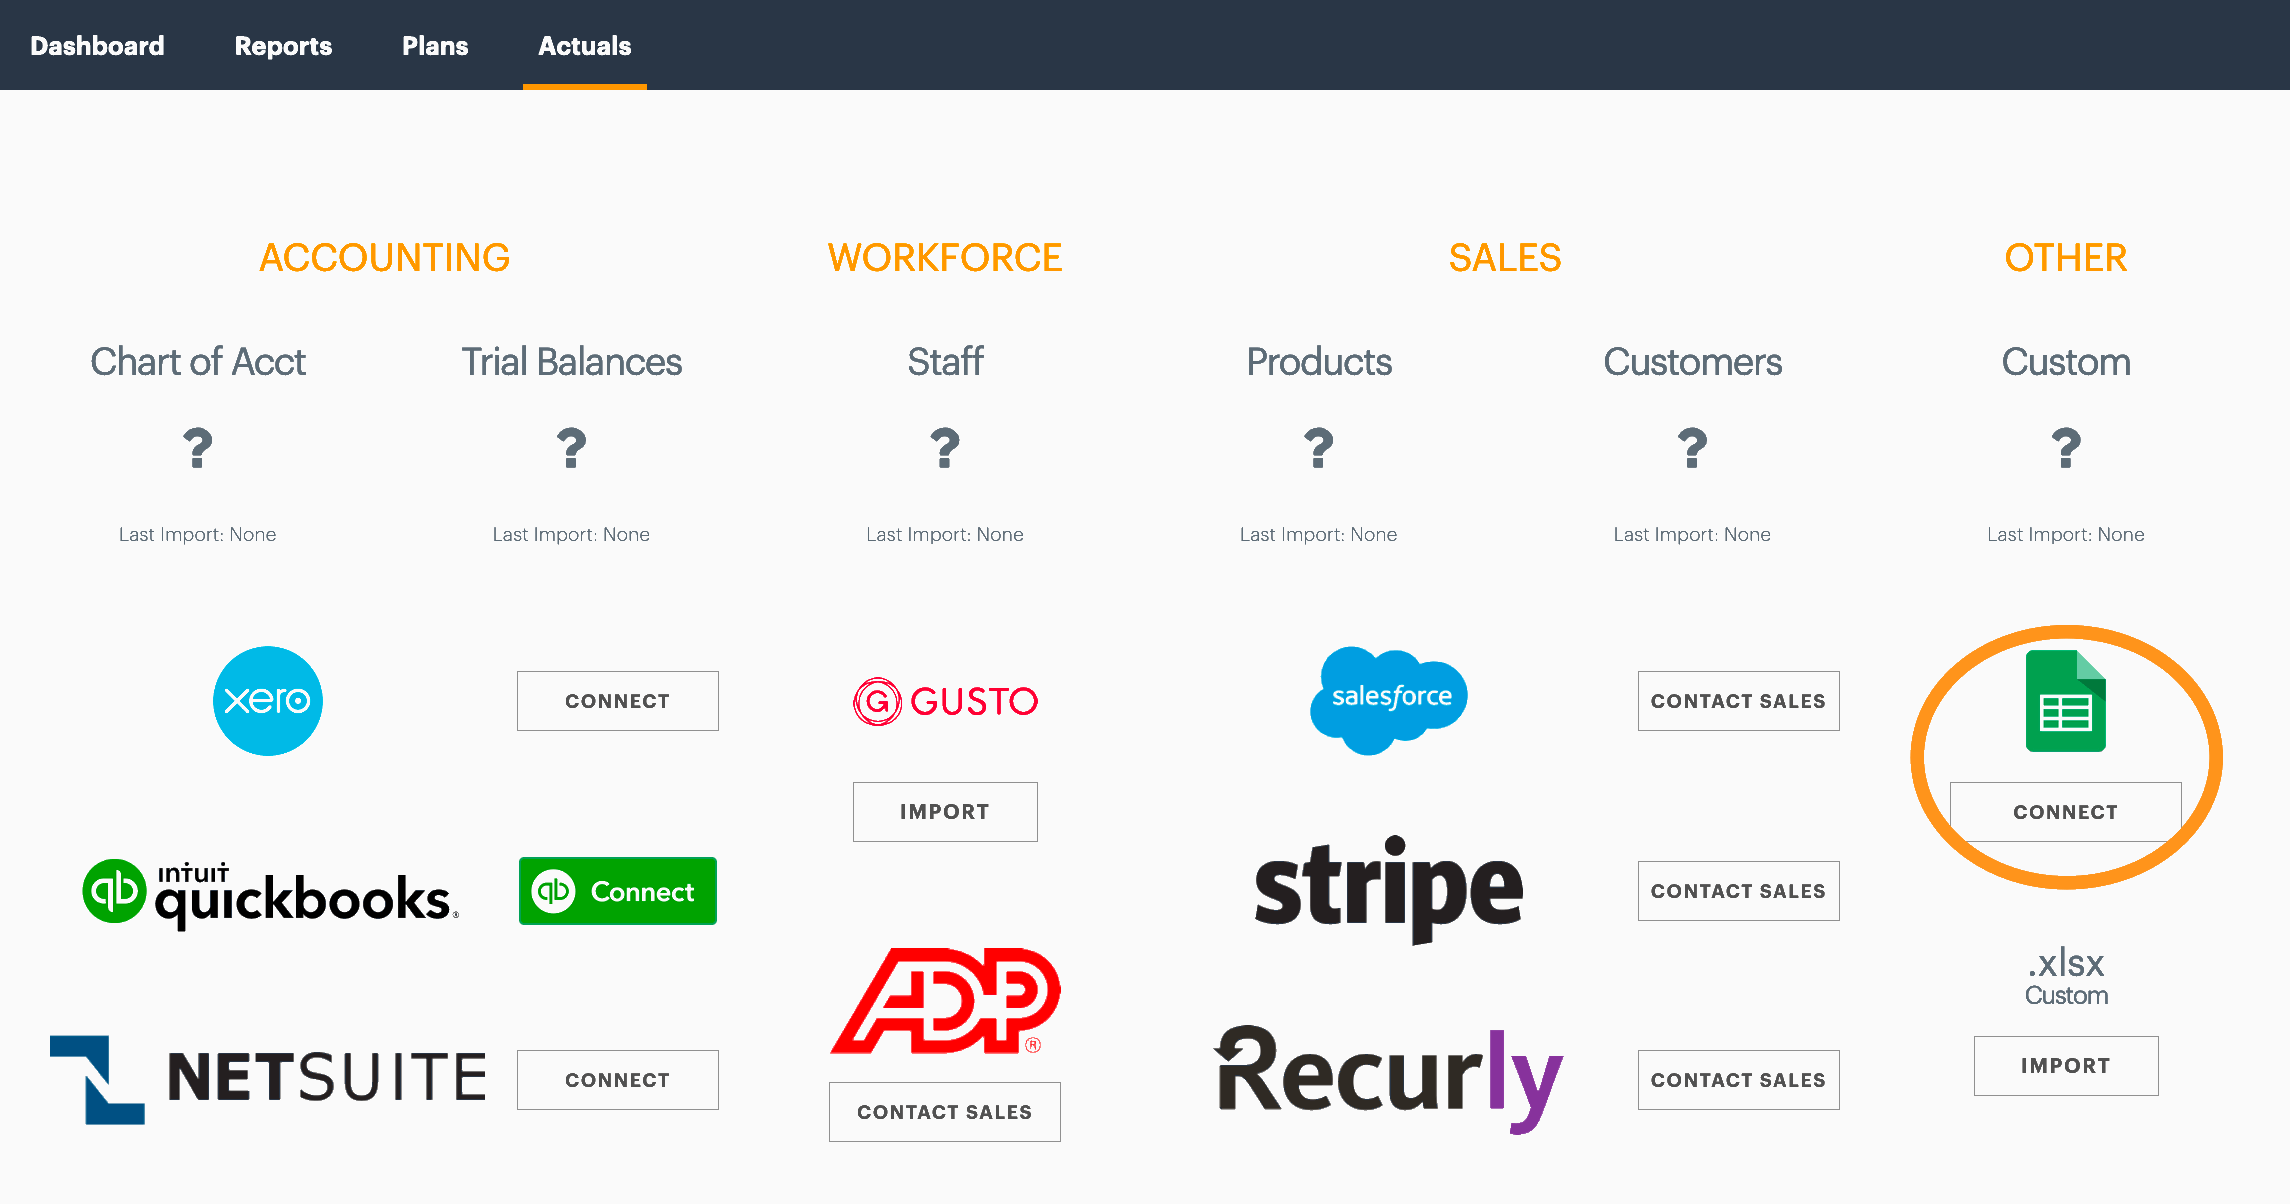
Task: Click the Customers help question mark
Action: point(1692,448)
